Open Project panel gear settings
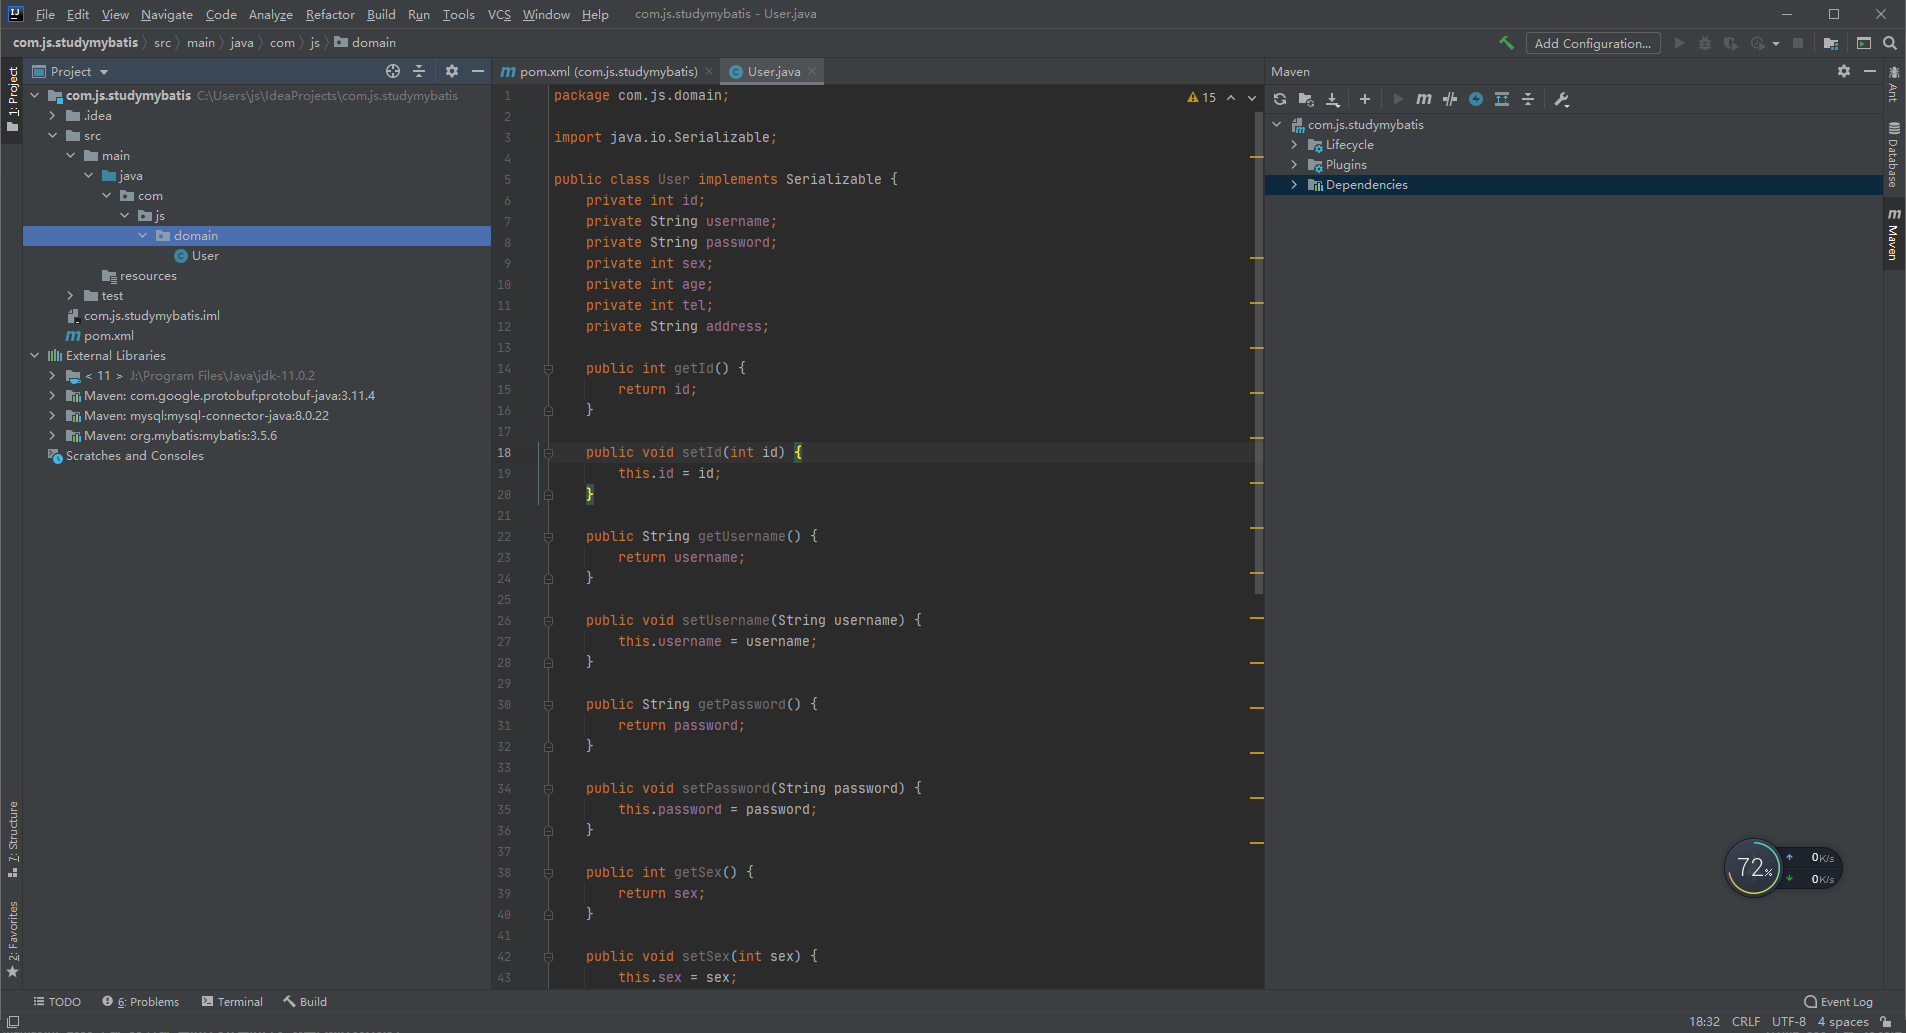 pyautogui.click(x=452, y=71)
